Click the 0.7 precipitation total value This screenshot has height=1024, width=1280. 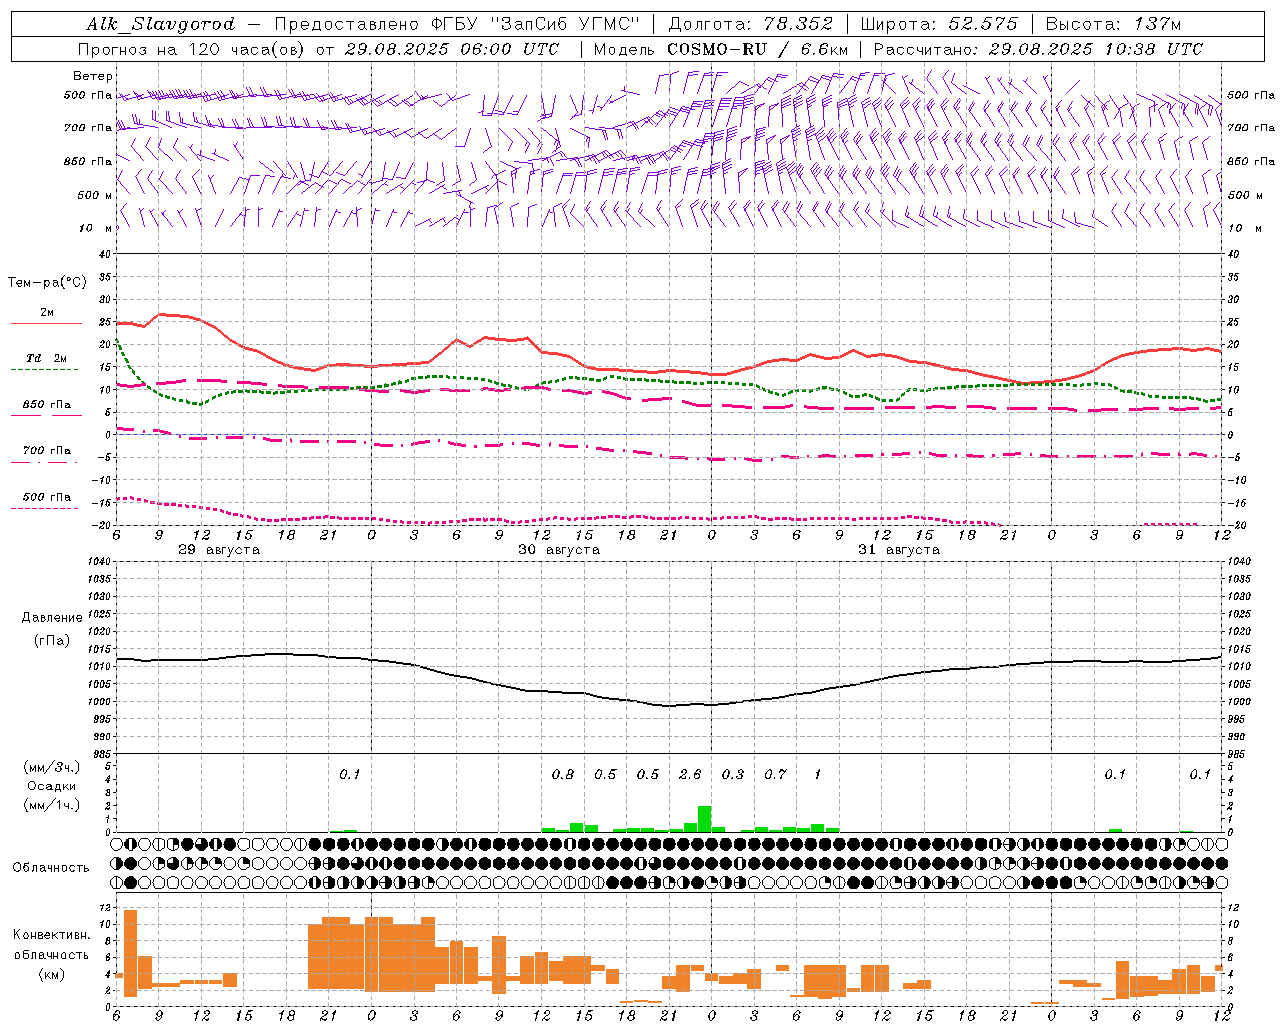click(x=775, y=774)
